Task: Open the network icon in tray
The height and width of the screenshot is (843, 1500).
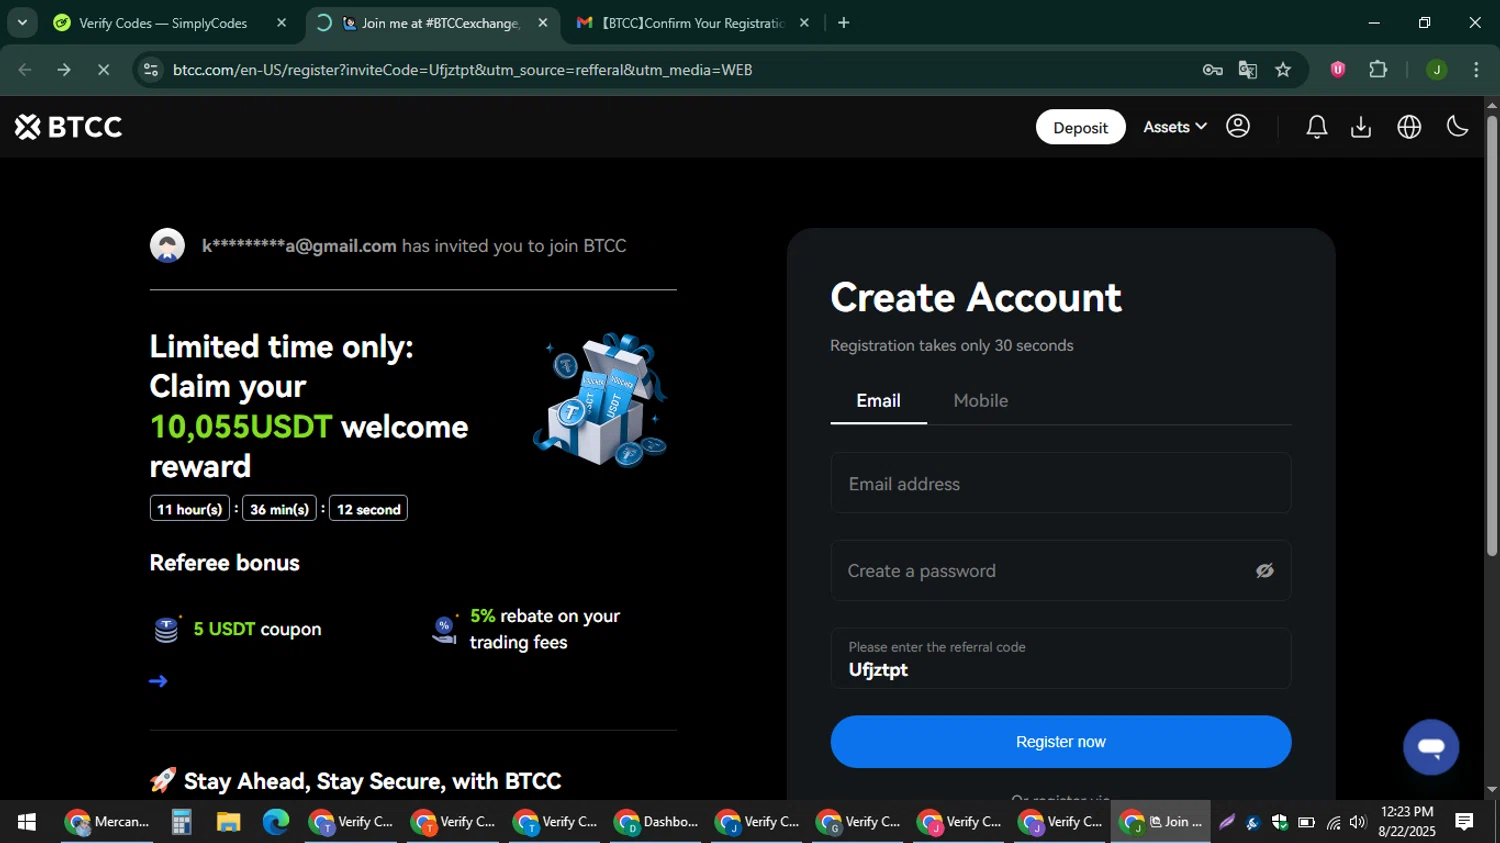Action: 1333,822
